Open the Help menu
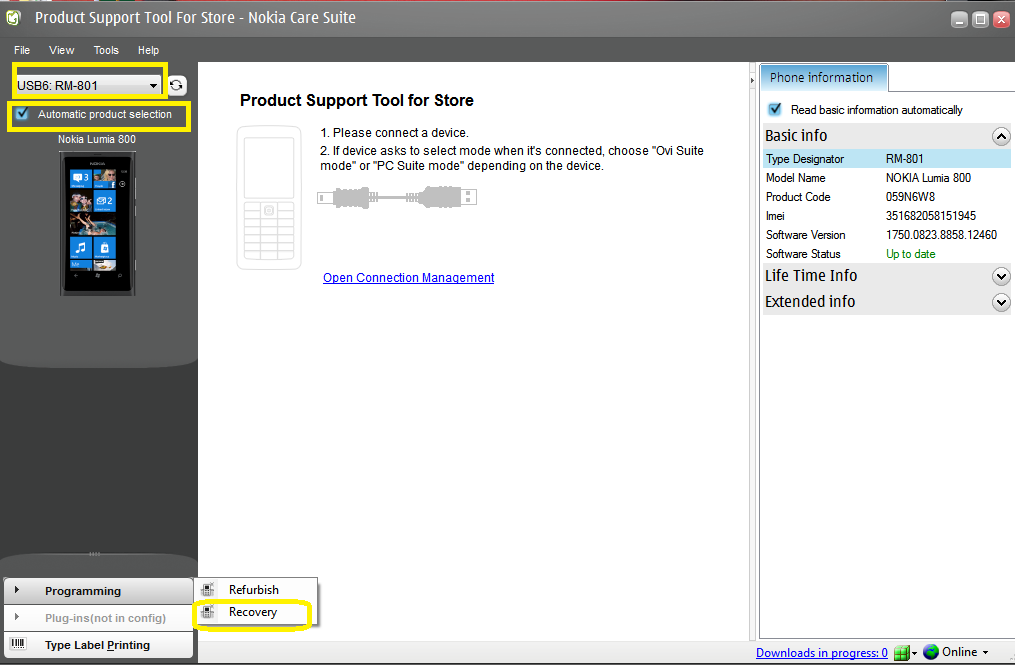This screenshot has height=665, width=1015. tap(148, 50)
